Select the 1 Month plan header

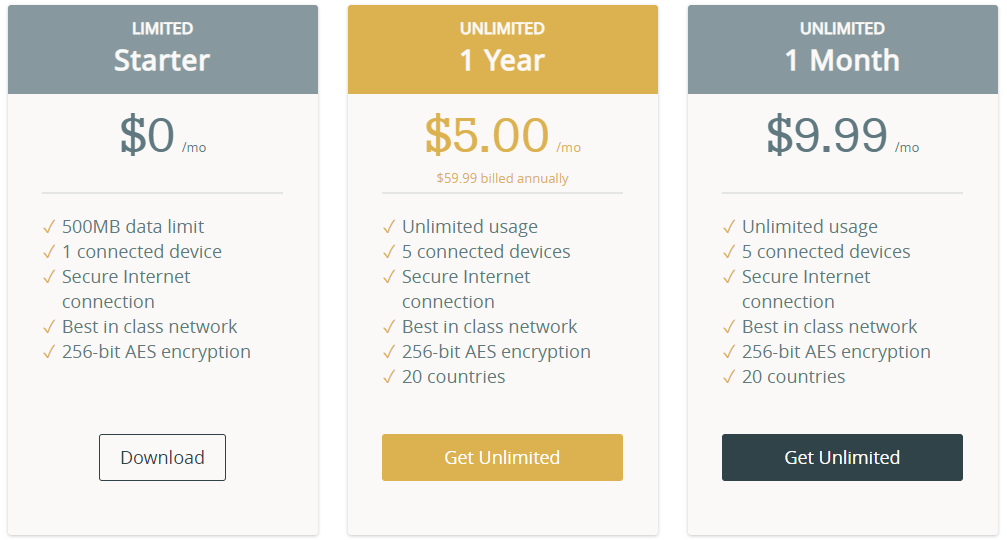843,49
